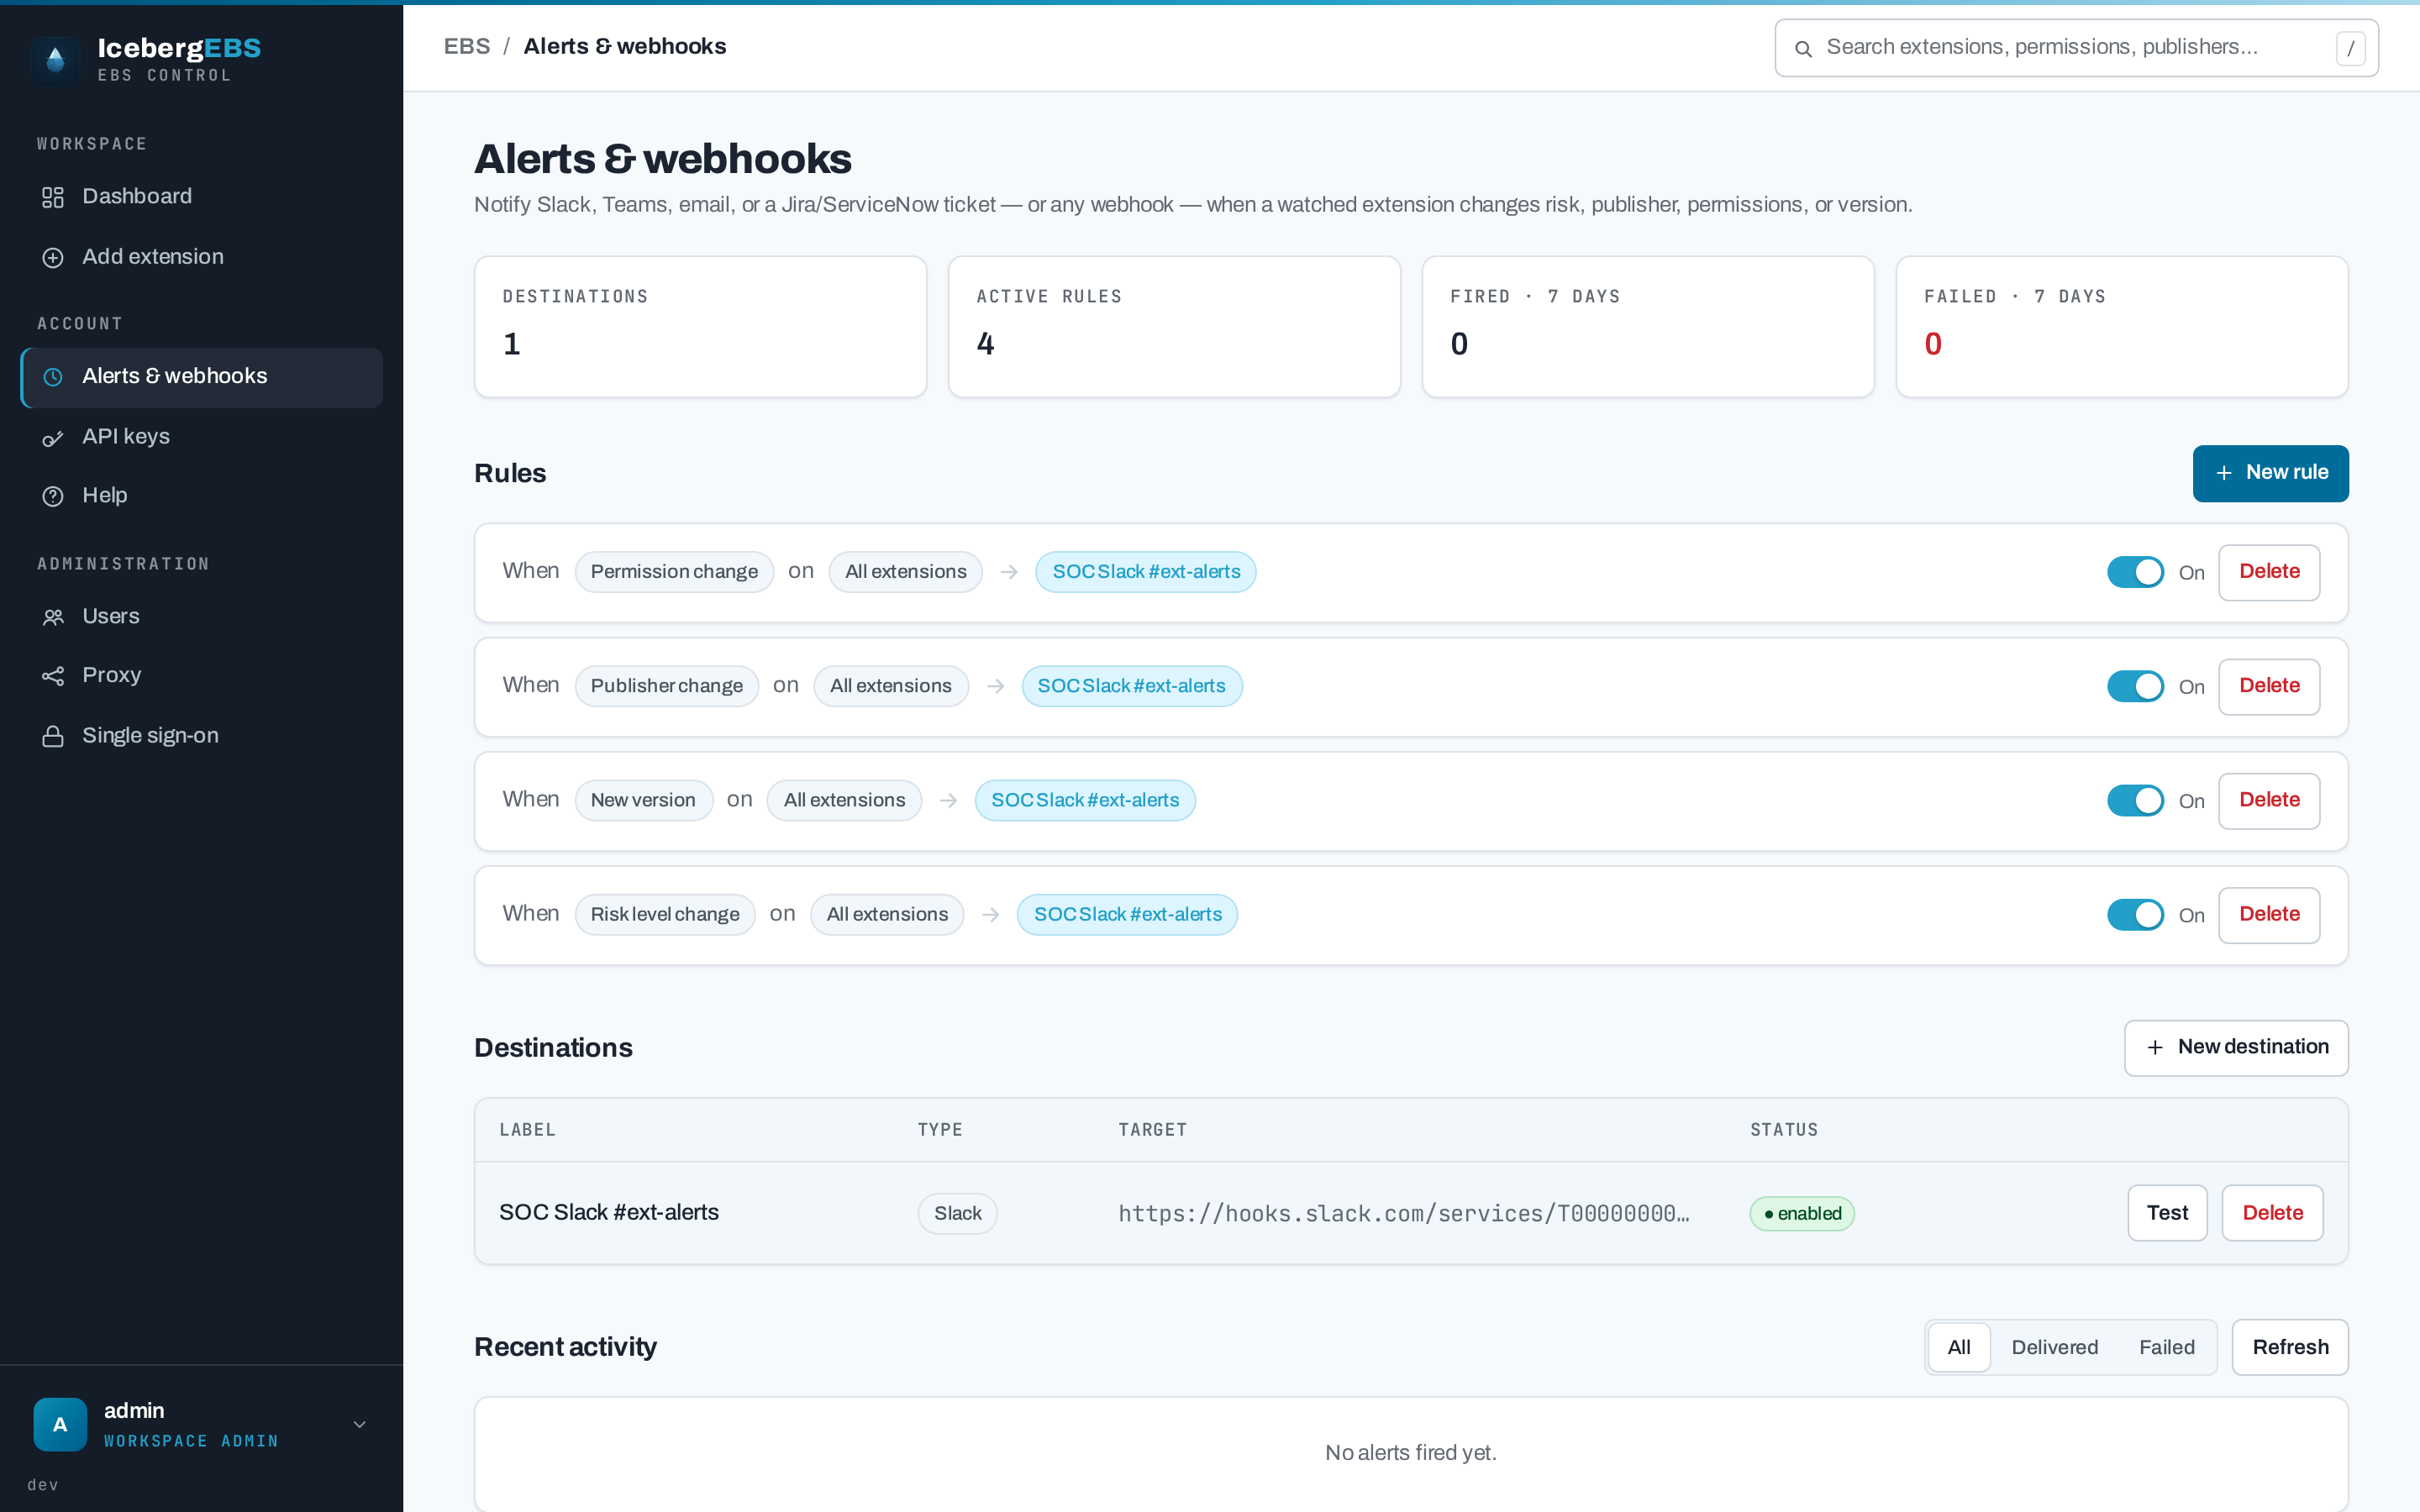Click the SOC Slack #ext-alerts label cell
The image size is (2420, 1512).
coord(608,1212)
